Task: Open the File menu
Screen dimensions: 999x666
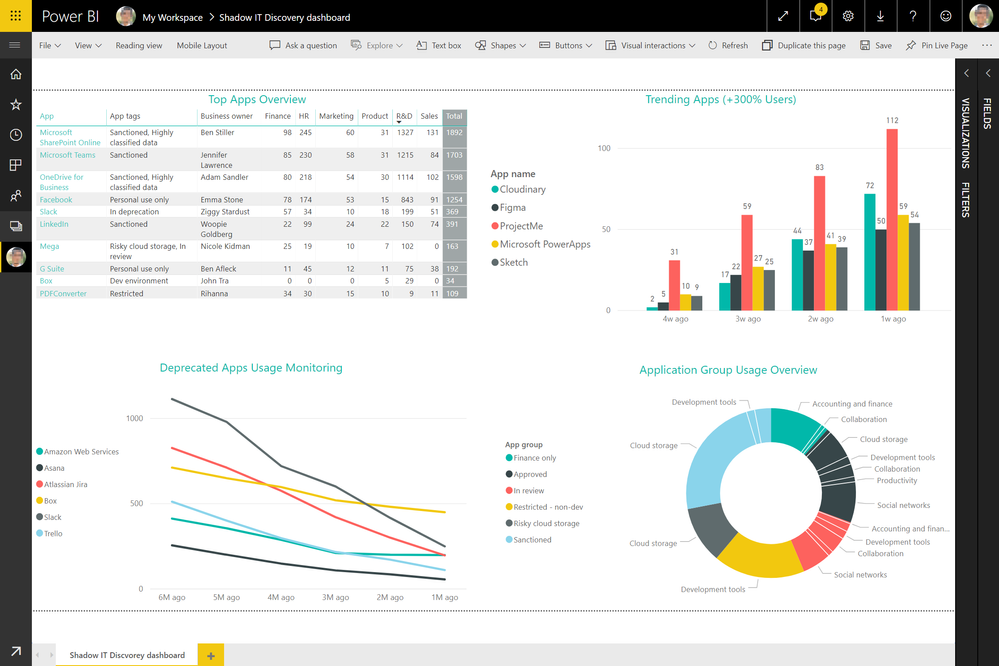Action: pyautogui.click(x=50, y=45)
